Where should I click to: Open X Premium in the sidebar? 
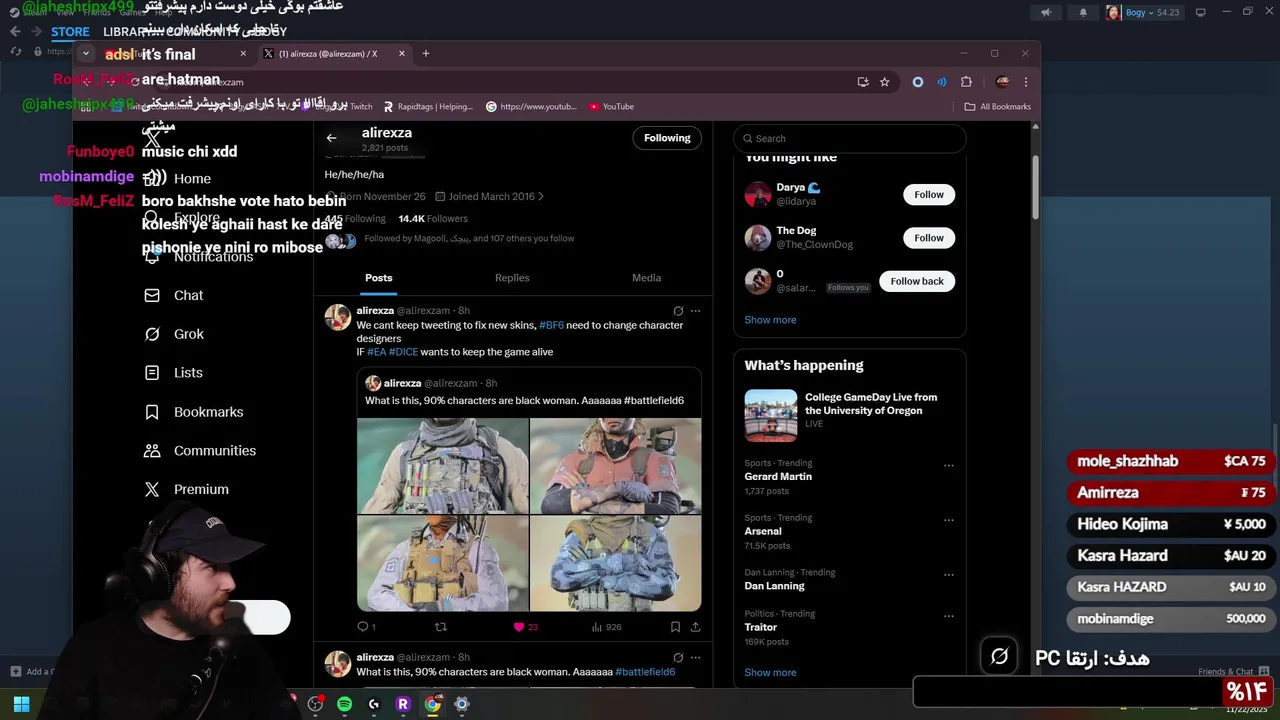[186, 489]
